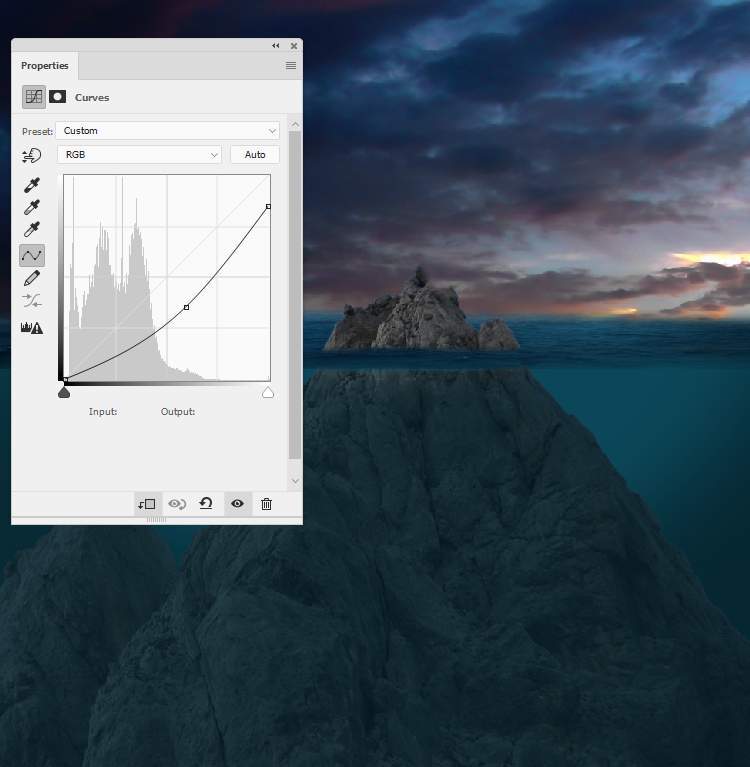750x767 pixels.
Task: Click scroll up arrow in Properties panel
Action: tap(295, 125)
